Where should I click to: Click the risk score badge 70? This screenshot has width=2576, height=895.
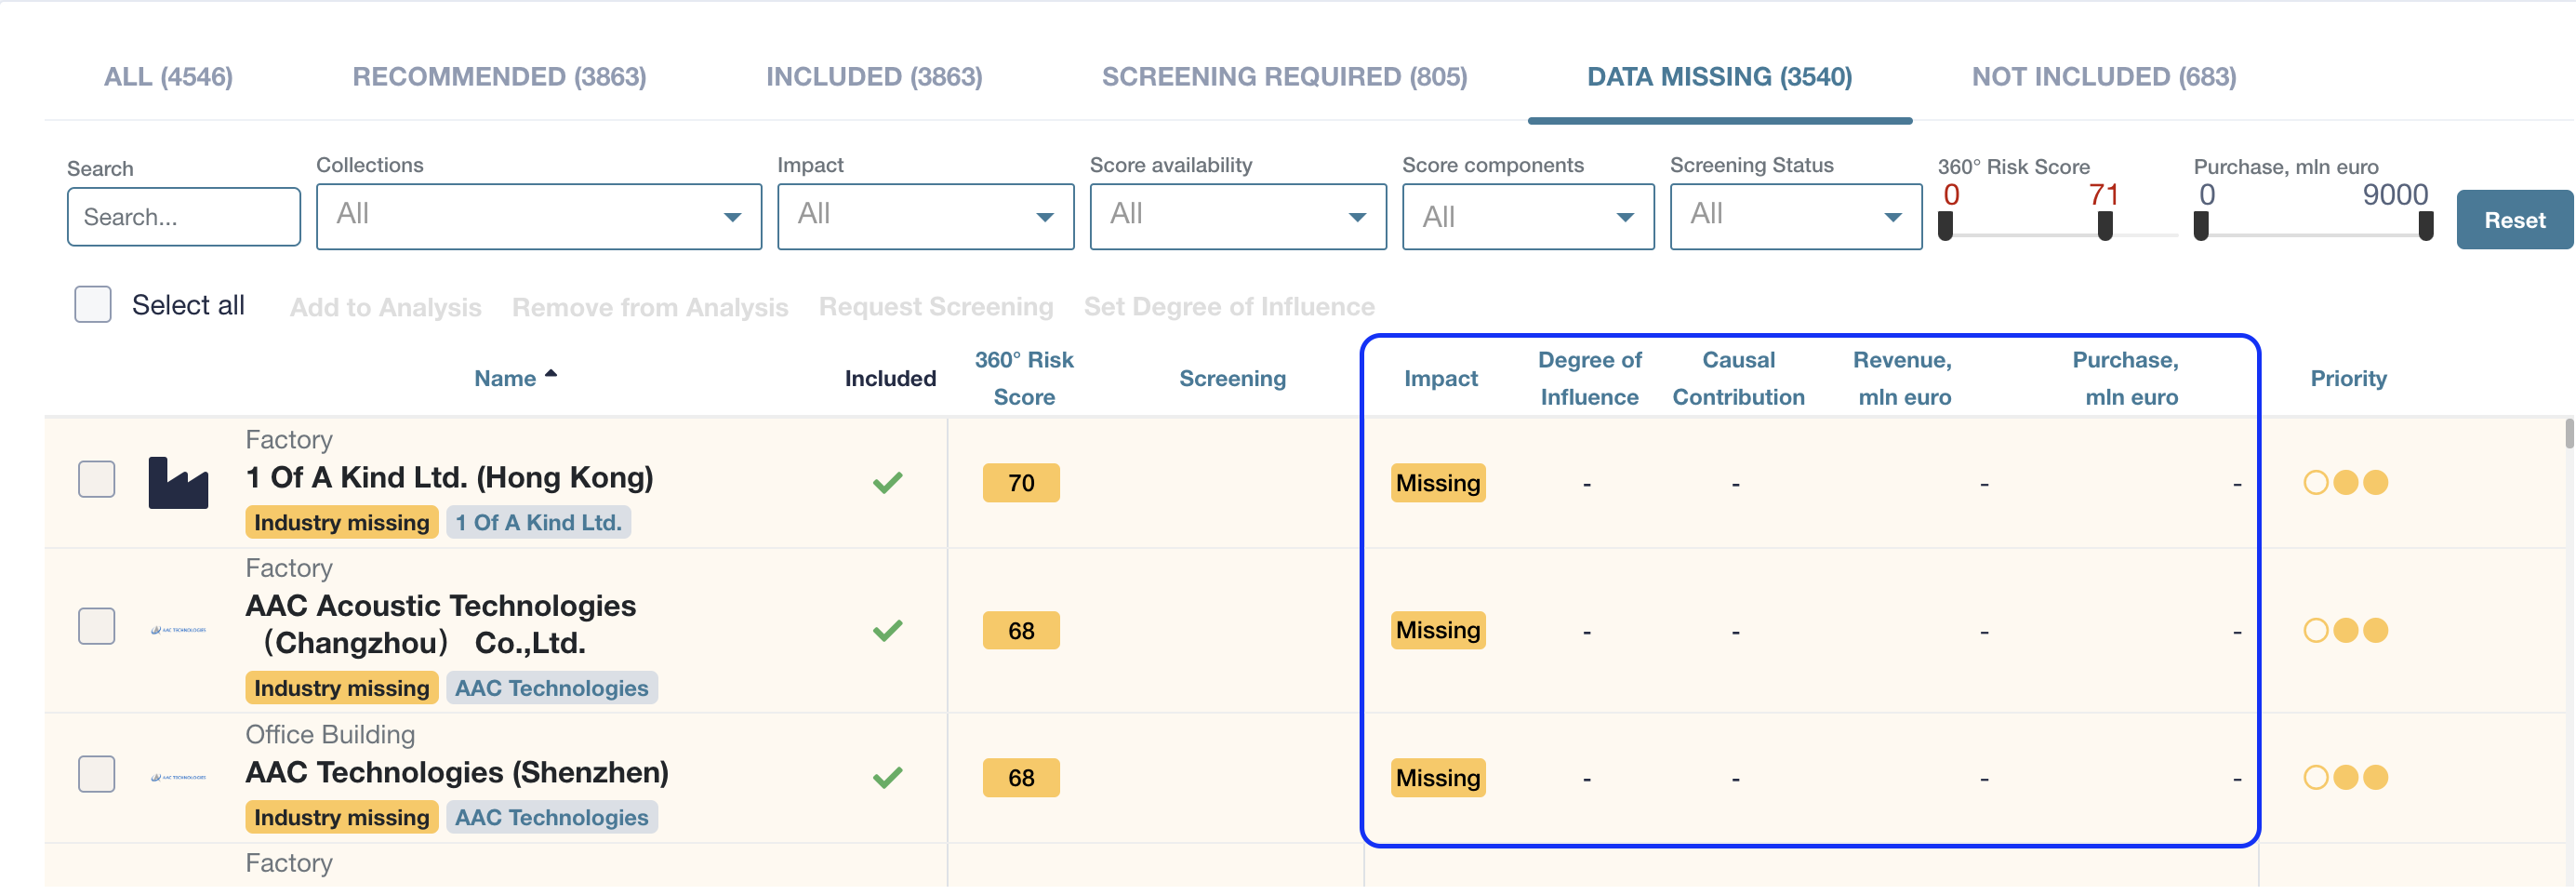pos(1021,484)
